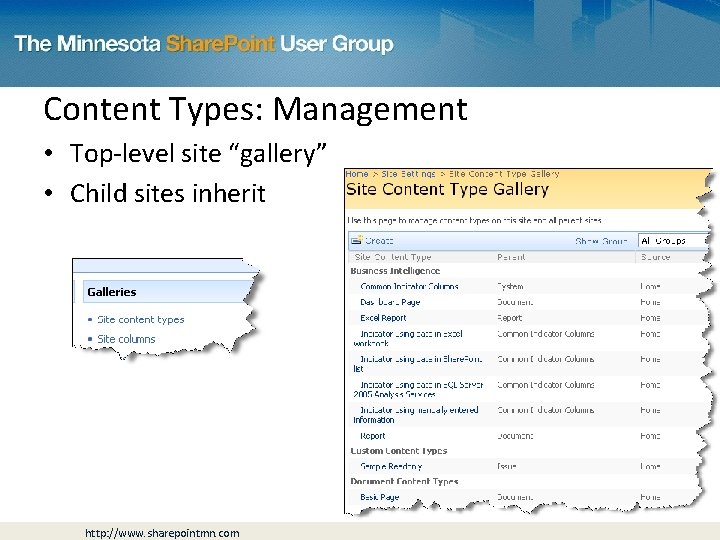Open the Sample Reading content type
The height and width of the screenshot is (540, 720).
[391, 466]
